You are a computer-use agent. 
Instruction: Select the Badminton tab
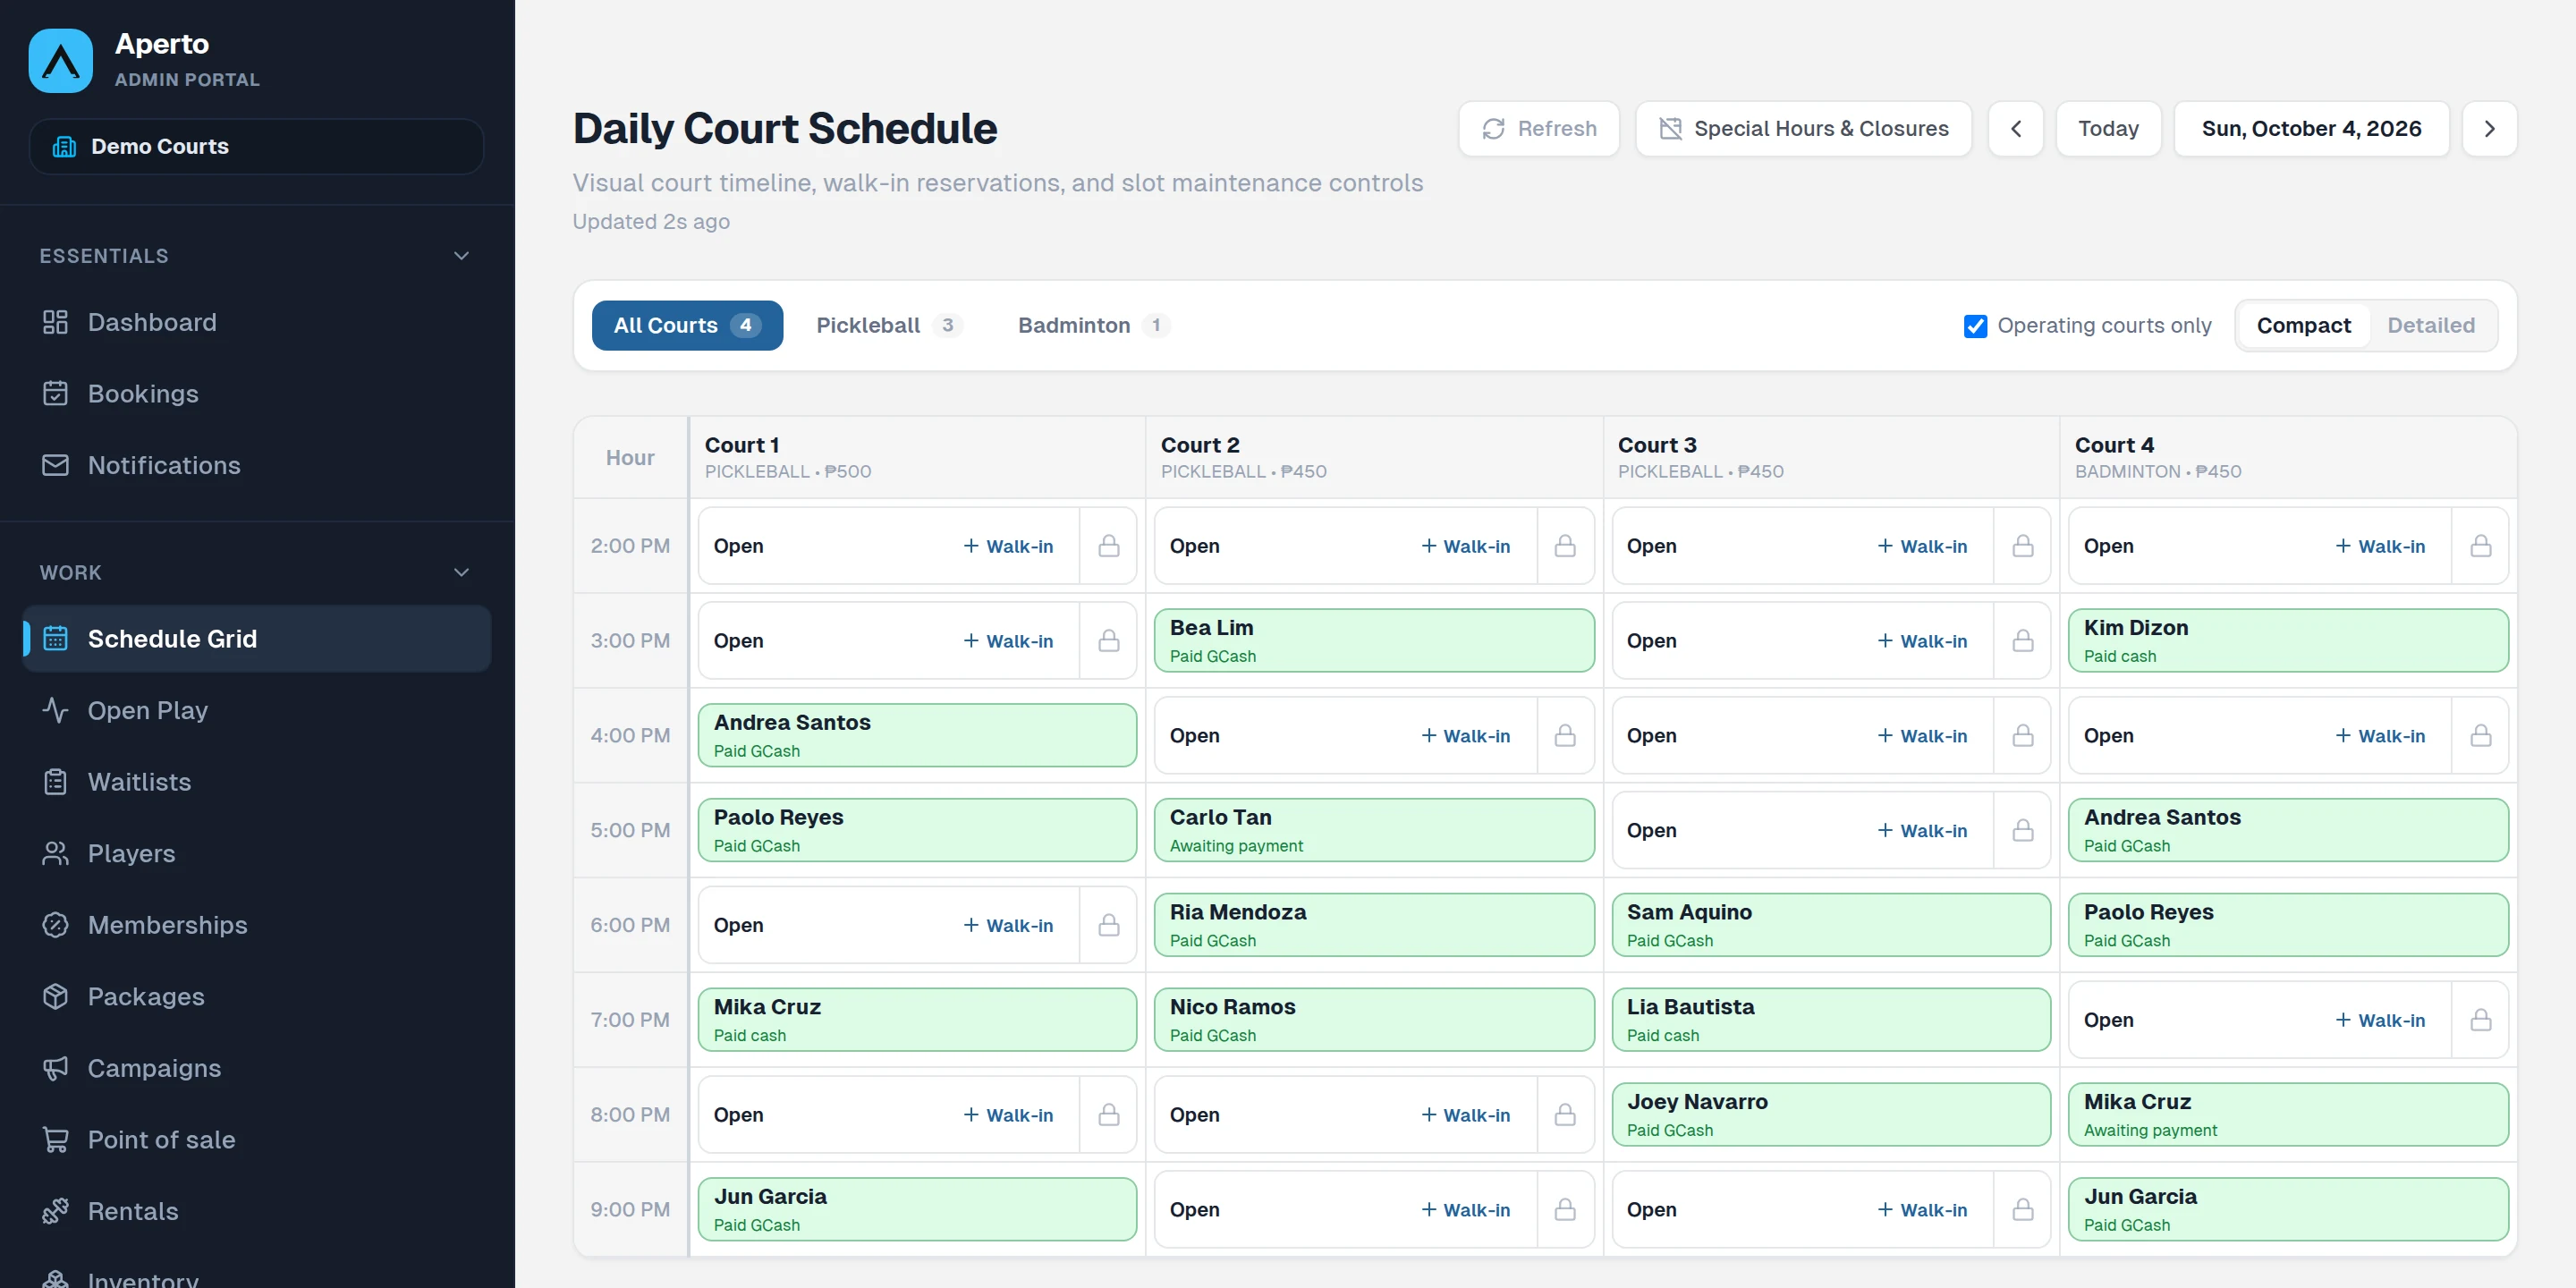click(x=1093, y=325)
